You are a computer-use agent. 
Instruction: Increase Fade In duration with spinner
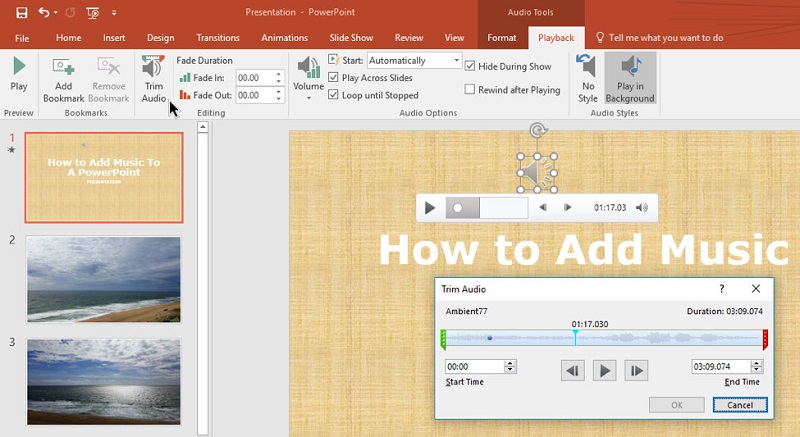click(x=279, y=74)
